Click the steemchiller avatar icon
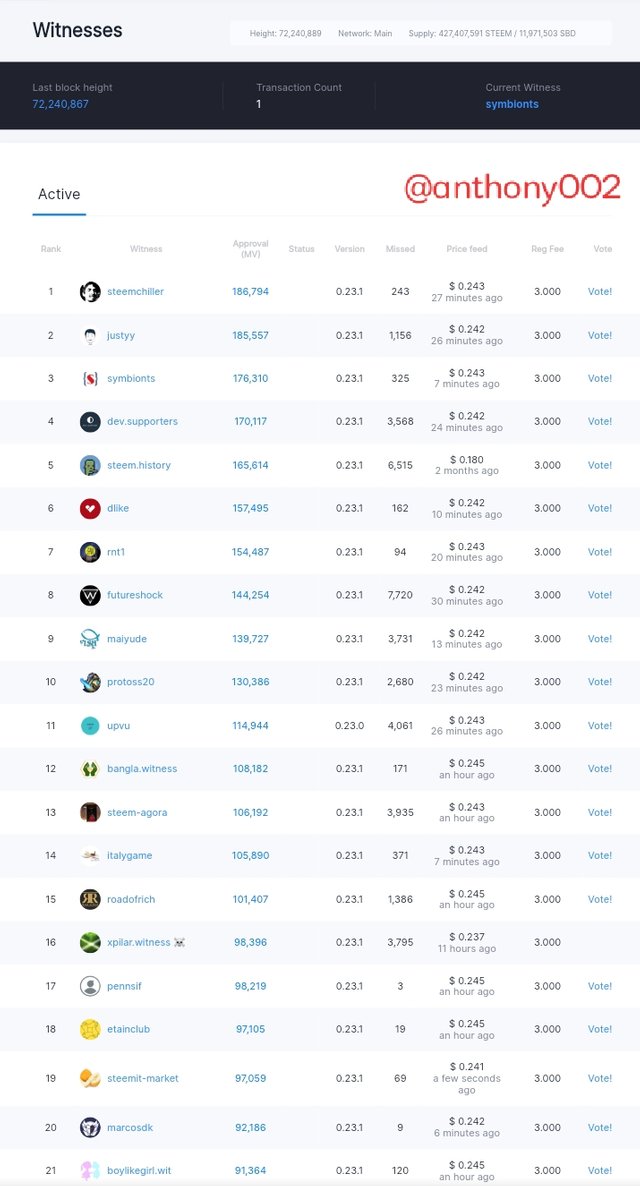The width and height of the screenshot is (640, 1186). 90,292
